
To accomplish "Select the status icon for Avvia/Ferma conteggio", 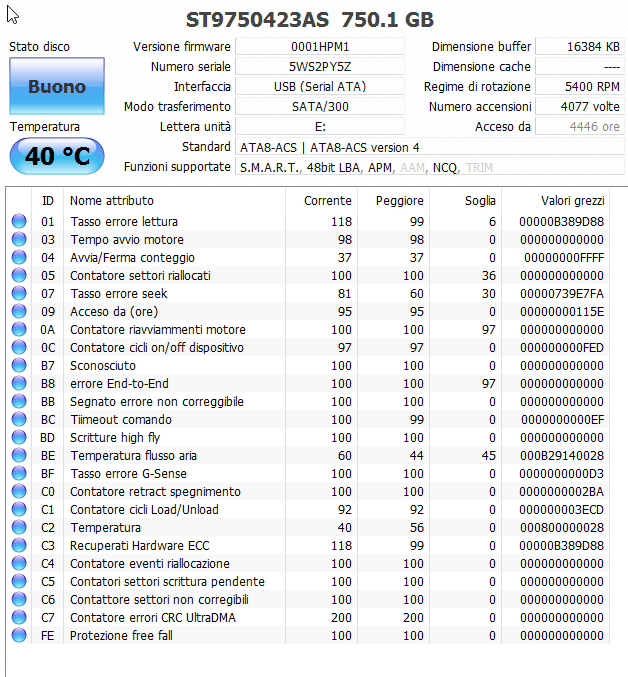I will (19, 257).
